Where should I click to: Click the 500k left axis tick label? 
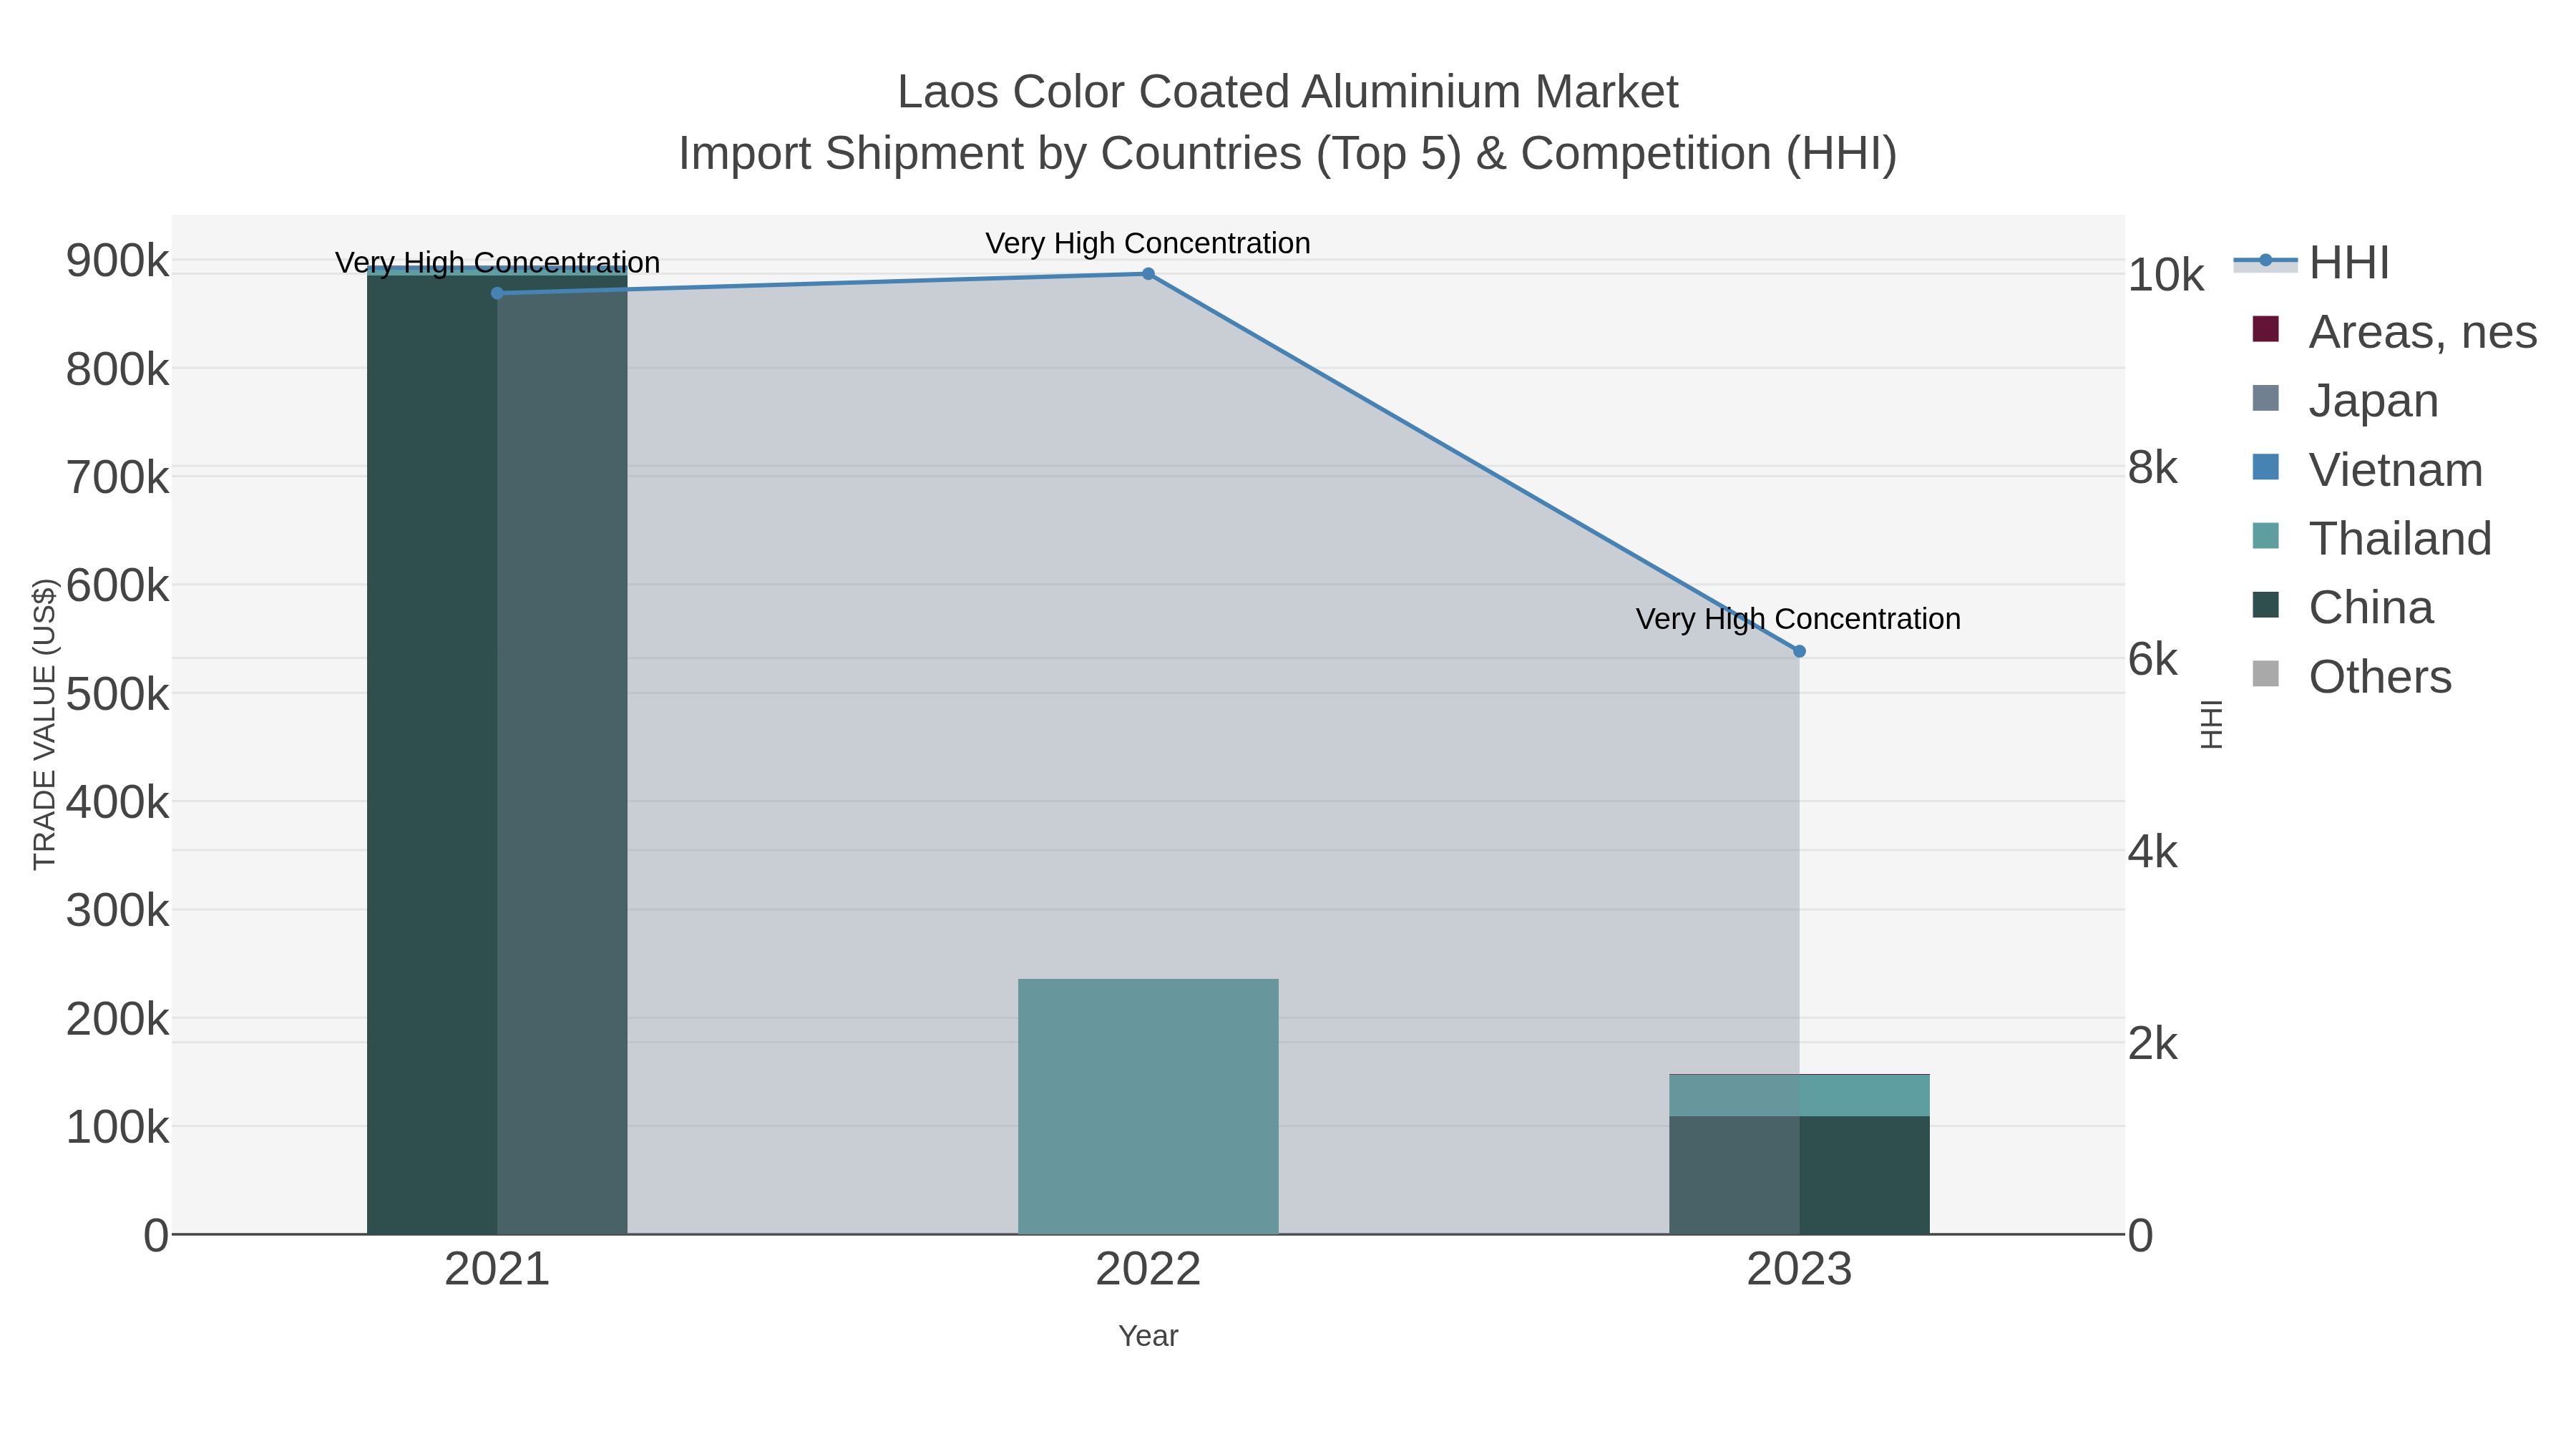coord(117,694)
